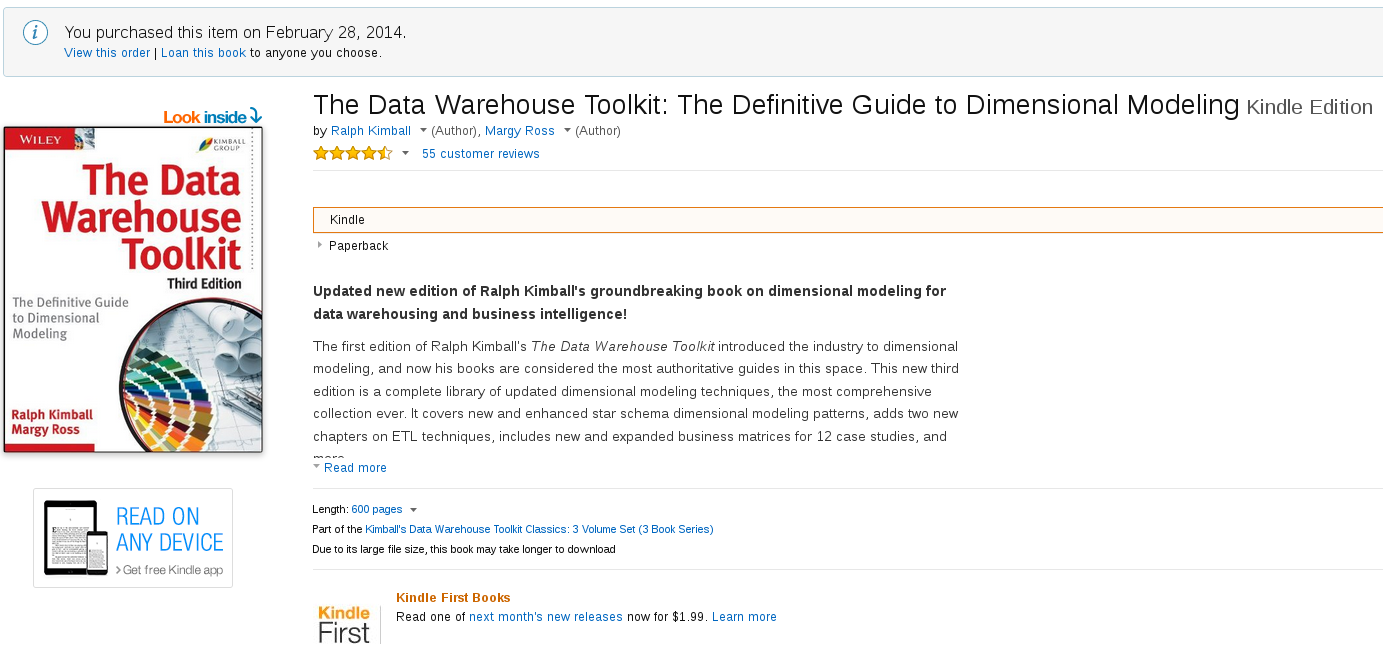Click the Look inside arrow badge
The image size is (1383, 666).
pyautogui.click(x=213, y=117)
